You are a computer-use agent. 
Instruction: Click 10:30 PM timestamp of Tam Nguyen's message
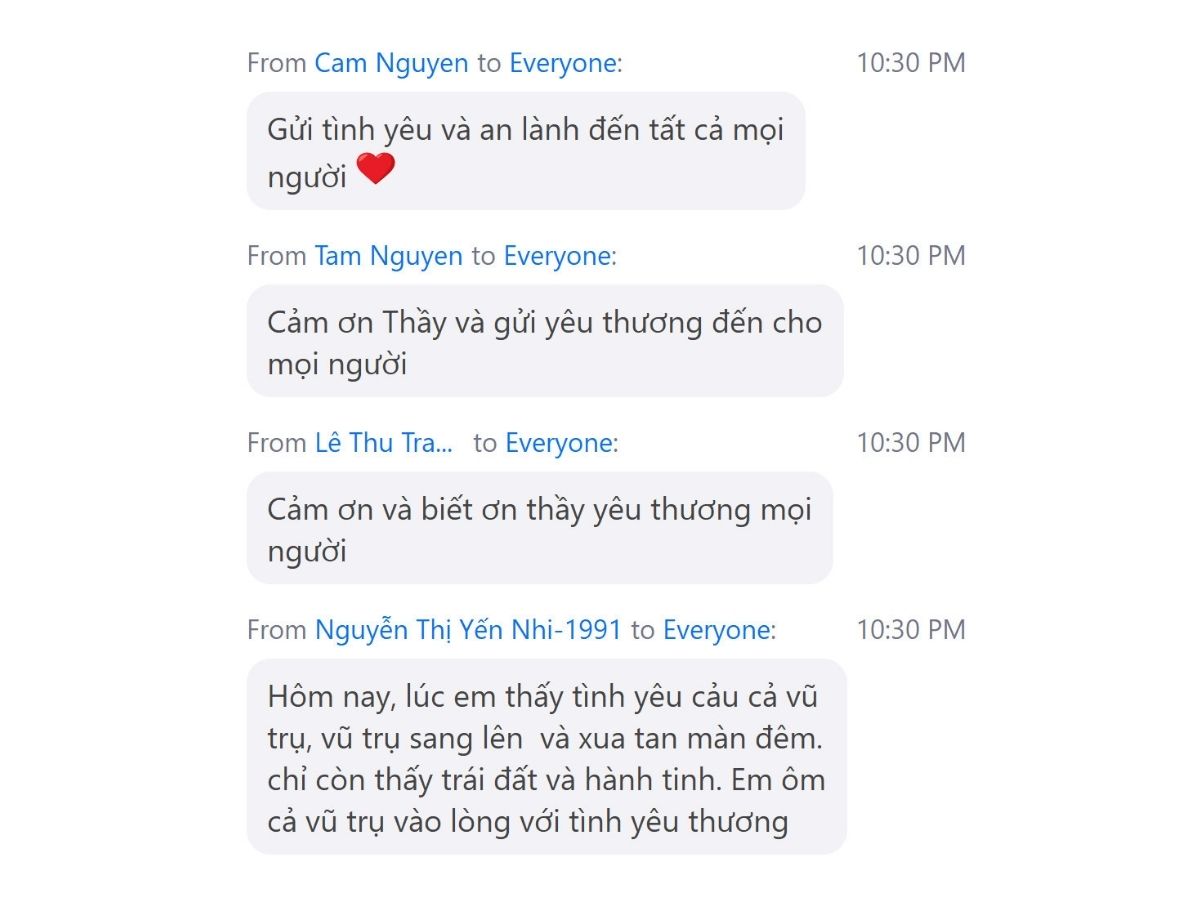point(911,256)
